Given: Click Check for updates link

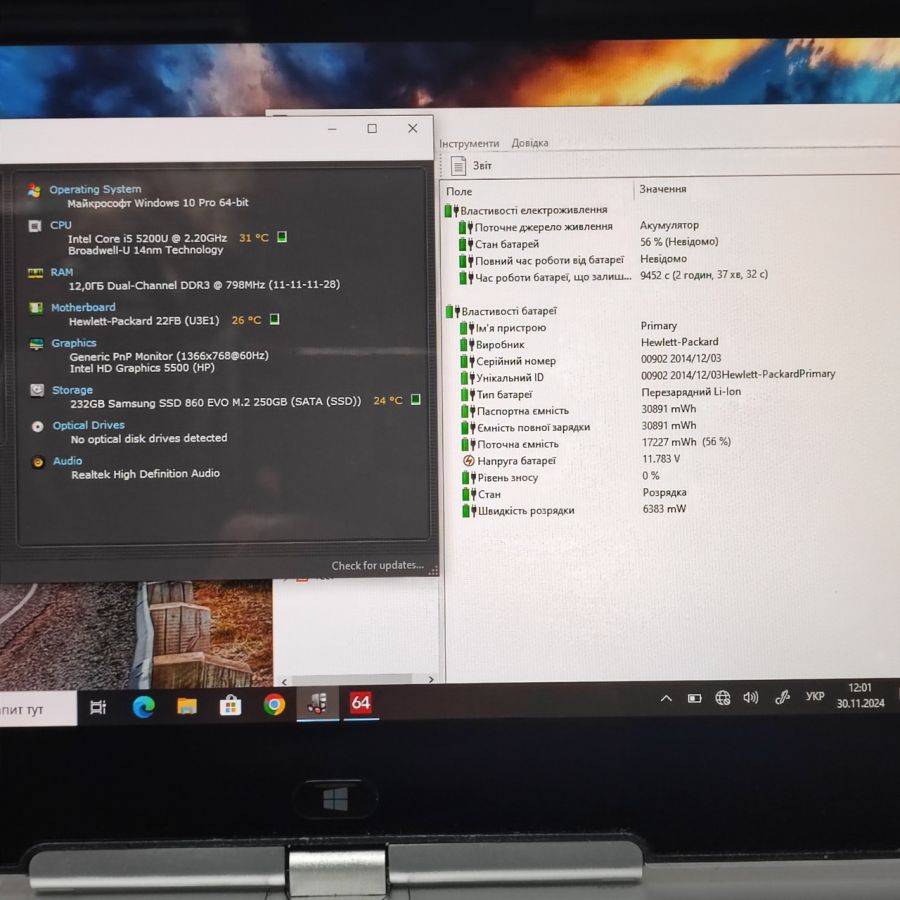Looking at the screenshot, I should (377, 565).
